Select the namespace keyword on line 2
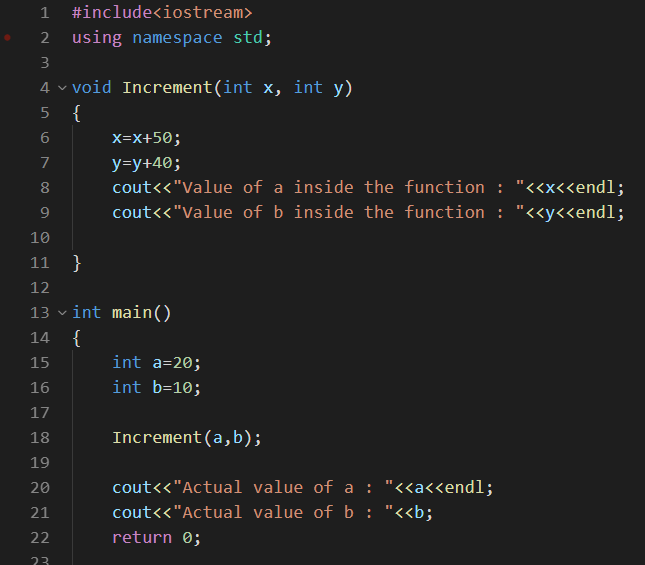 [177, 38]
